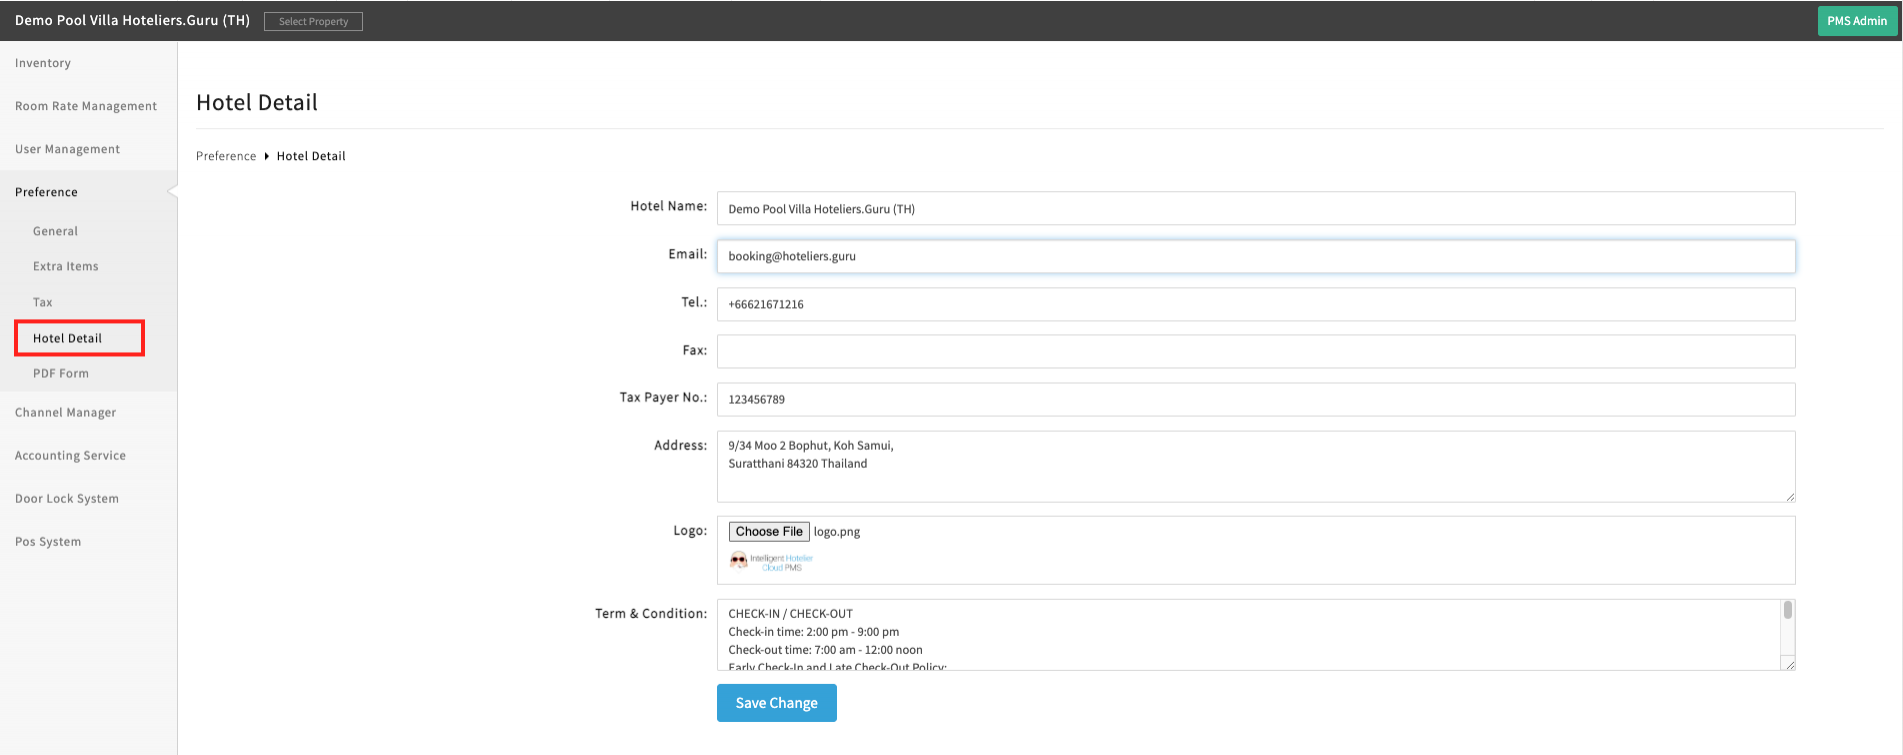Click into the empty Fax field
This screenshot has height=755, width=1903.
click(1255, 351)
